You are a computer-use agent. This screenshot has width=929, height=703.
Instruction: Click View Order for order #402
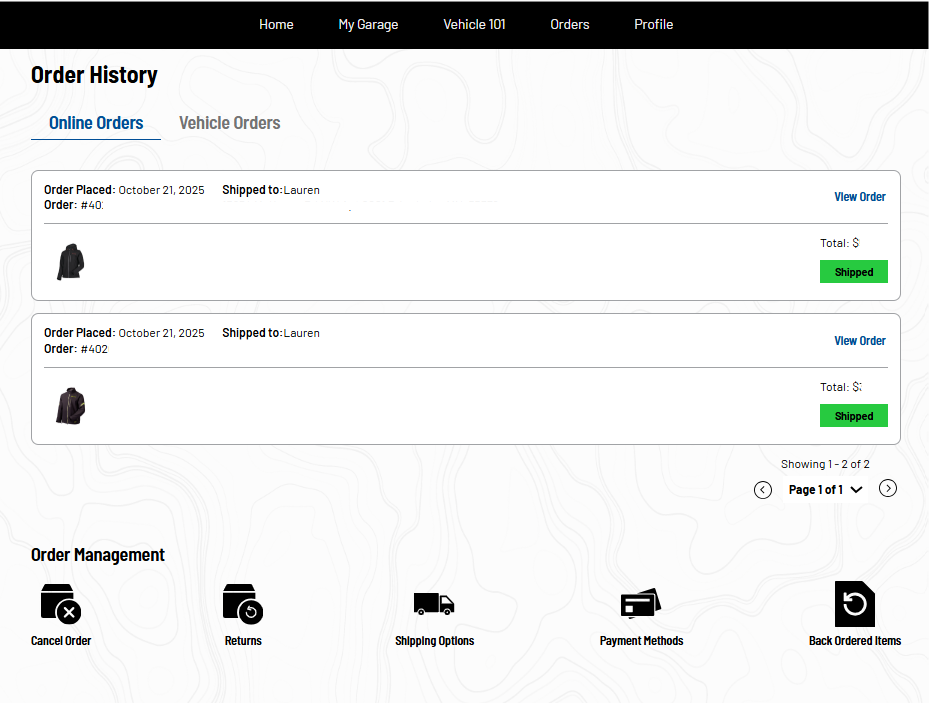click(860, 341)
